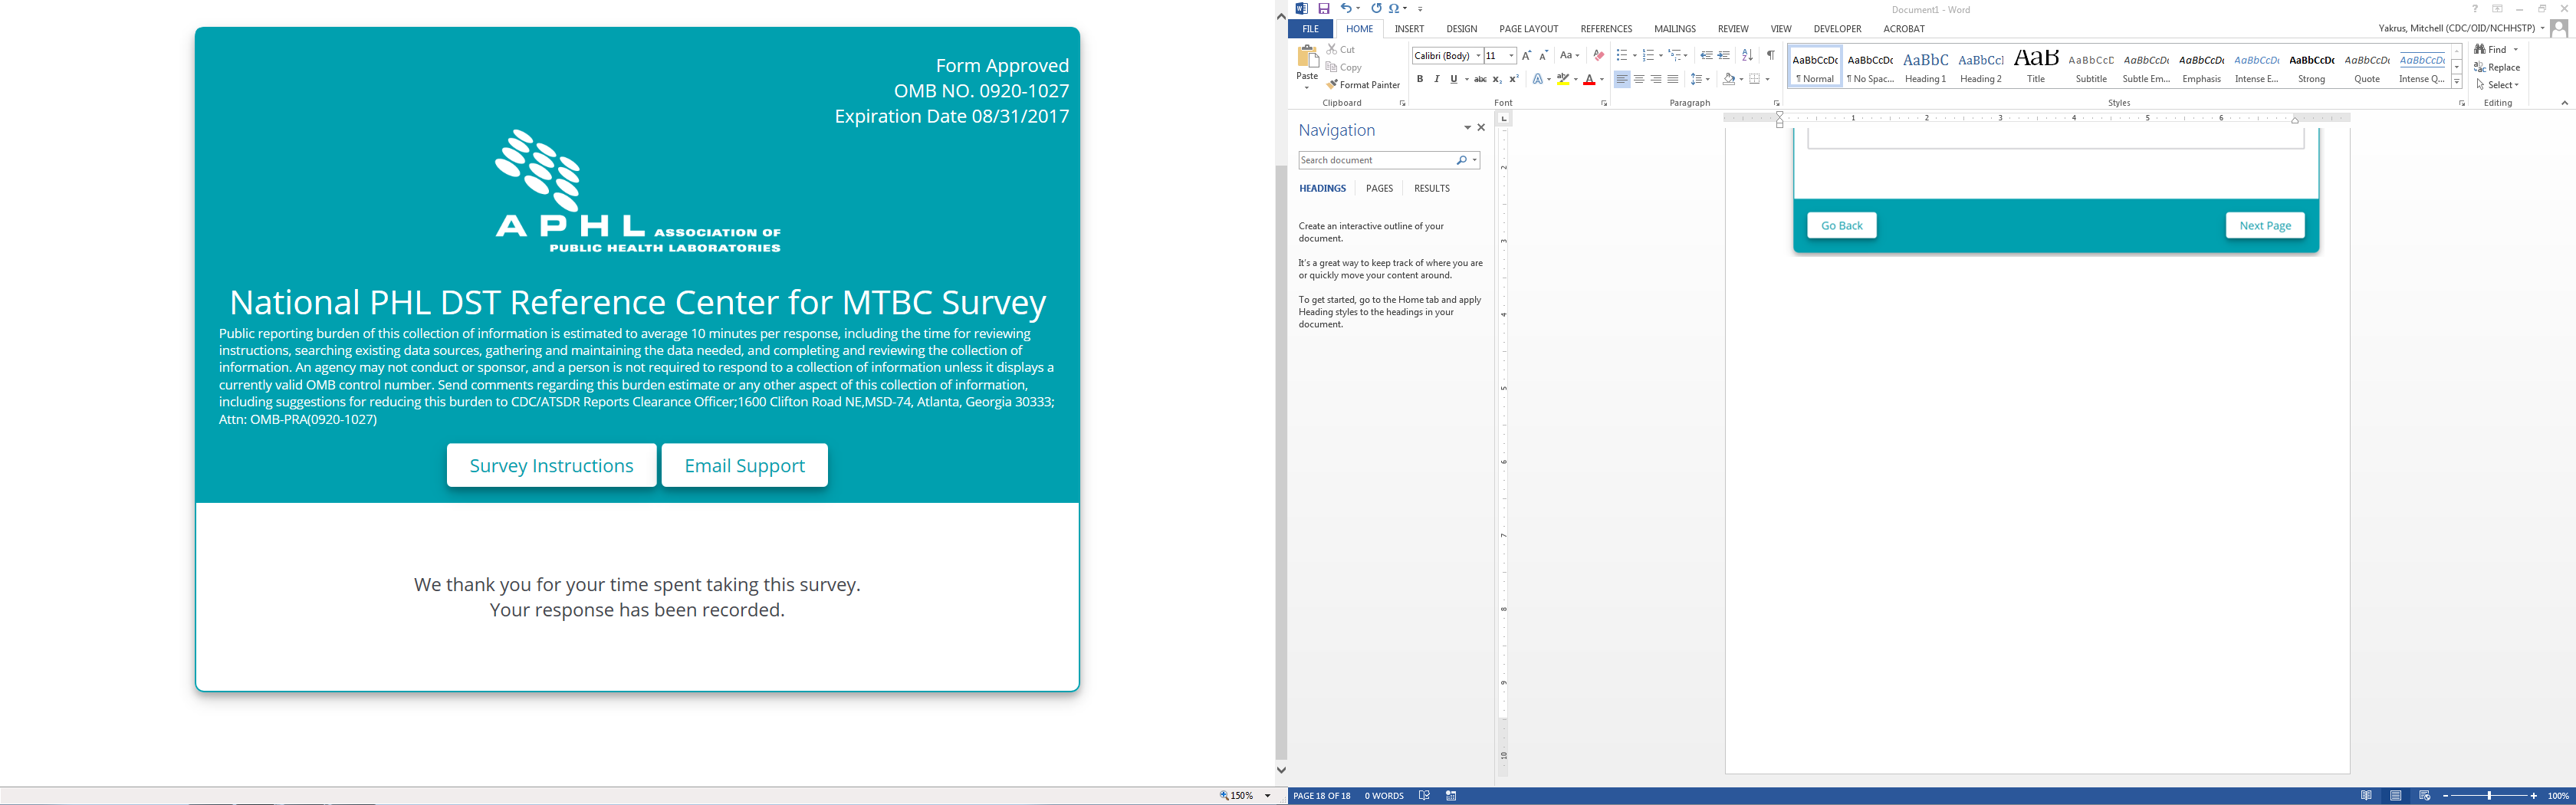Open the Paragraph dialog launcher

tap(1776, 103)
